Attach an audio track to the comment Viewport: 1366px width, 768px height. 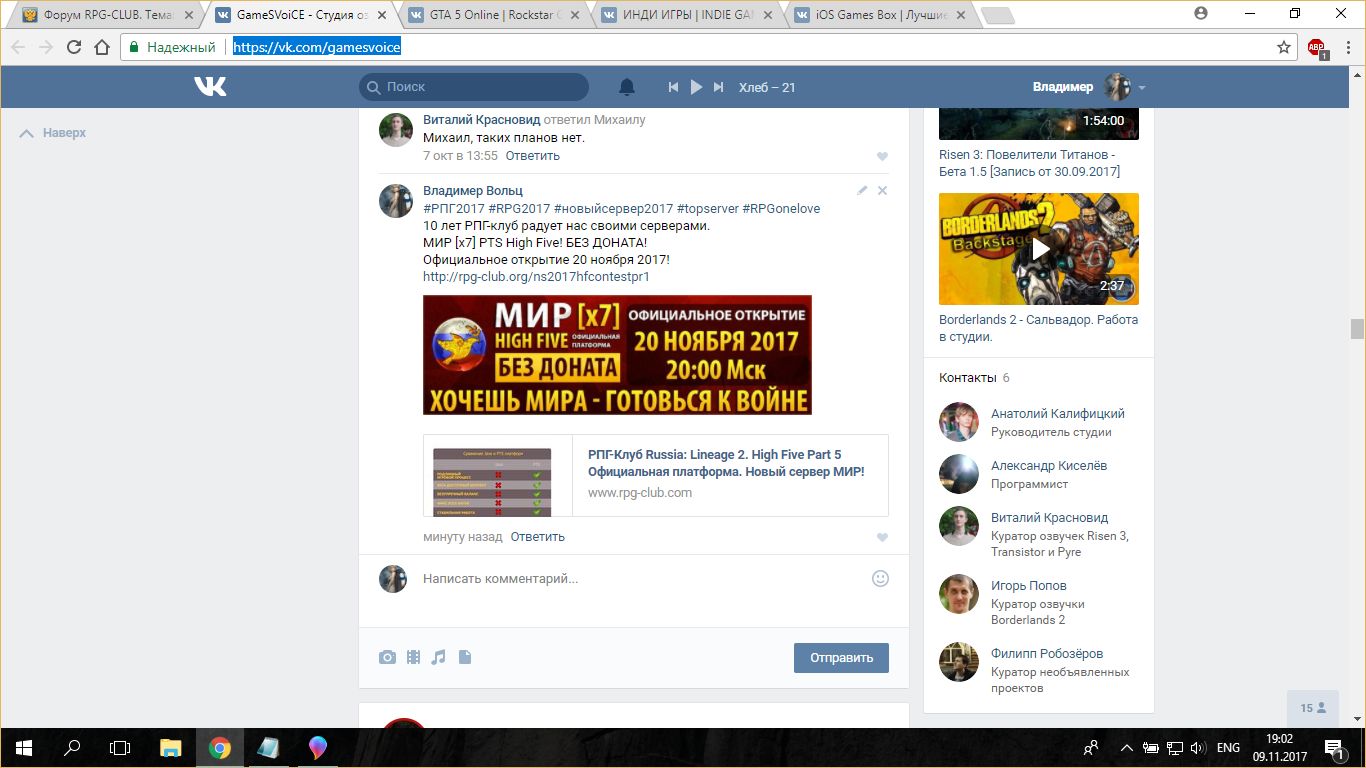click(438, 657)
